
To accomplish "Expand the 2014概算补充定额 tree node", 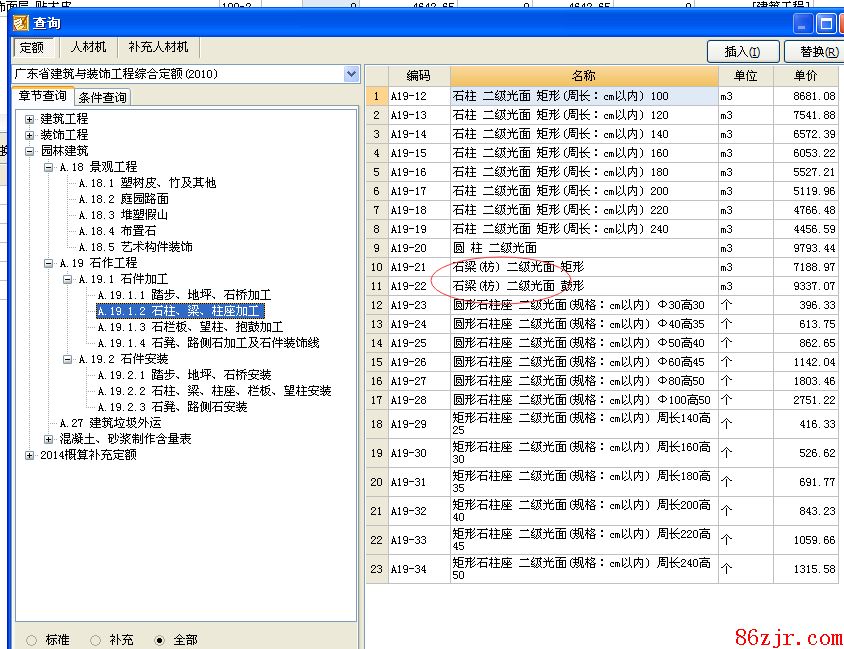I will pos(30,455).
